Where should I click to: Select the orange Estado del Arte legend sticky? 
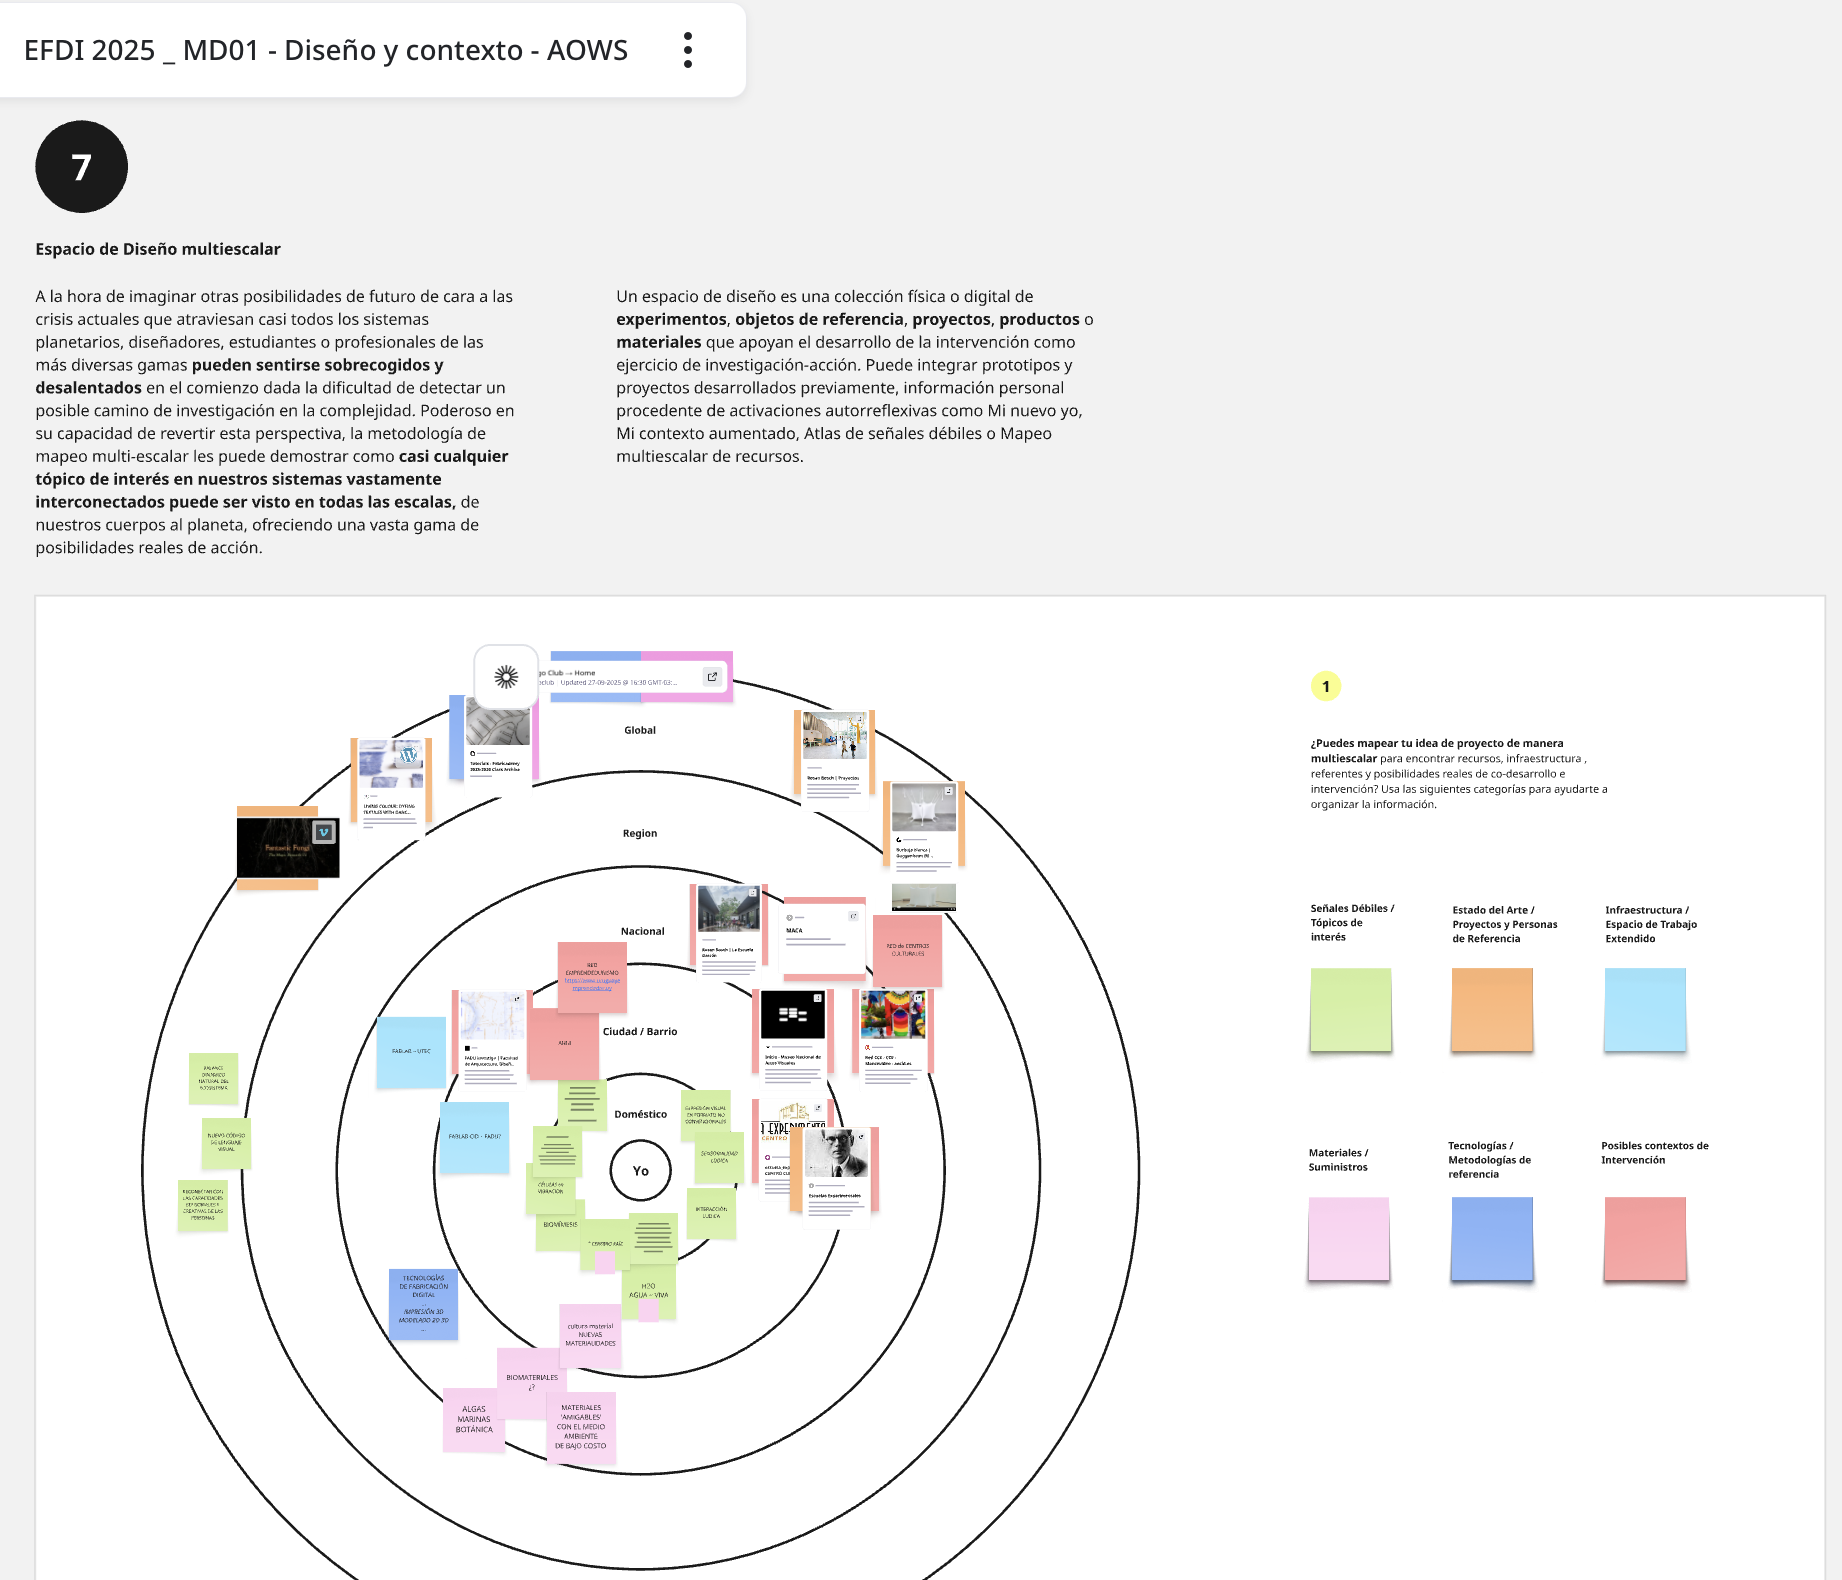pos(1491,1009)
